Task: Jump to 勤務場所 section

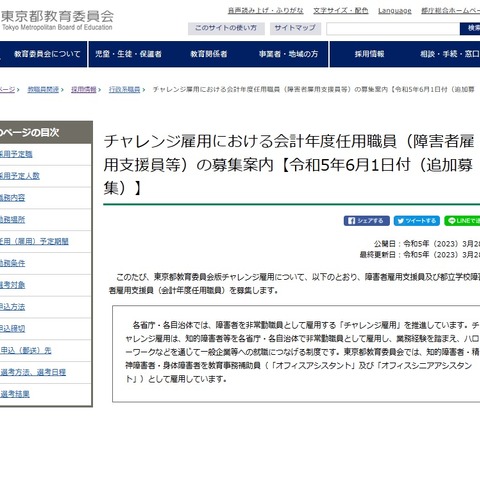Action: click(12, 220)
